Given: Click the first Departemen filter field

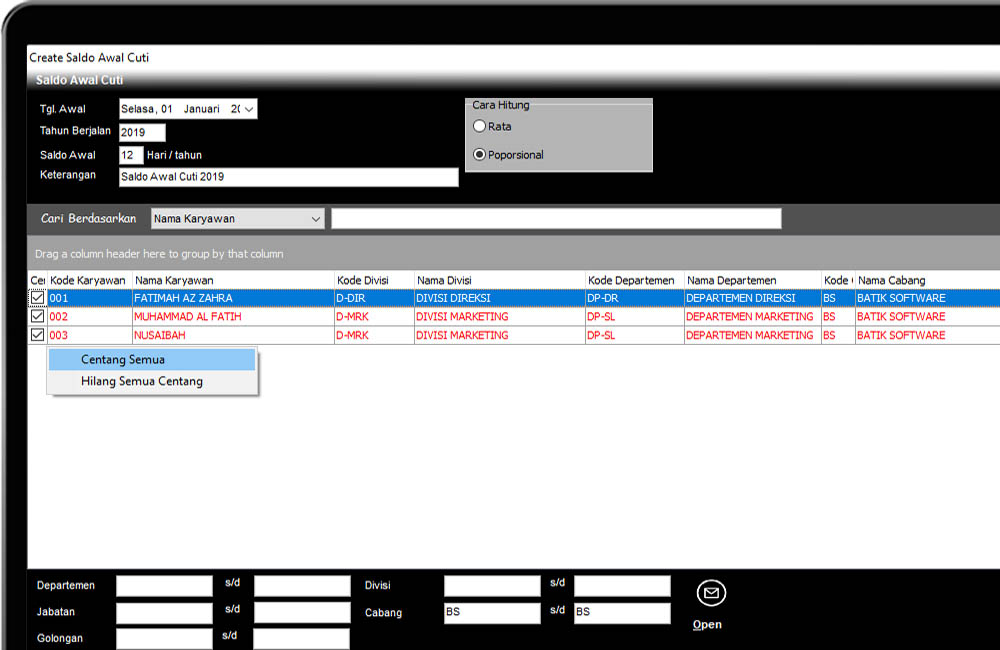Looking at the screenshot, I should pos(164,586).
